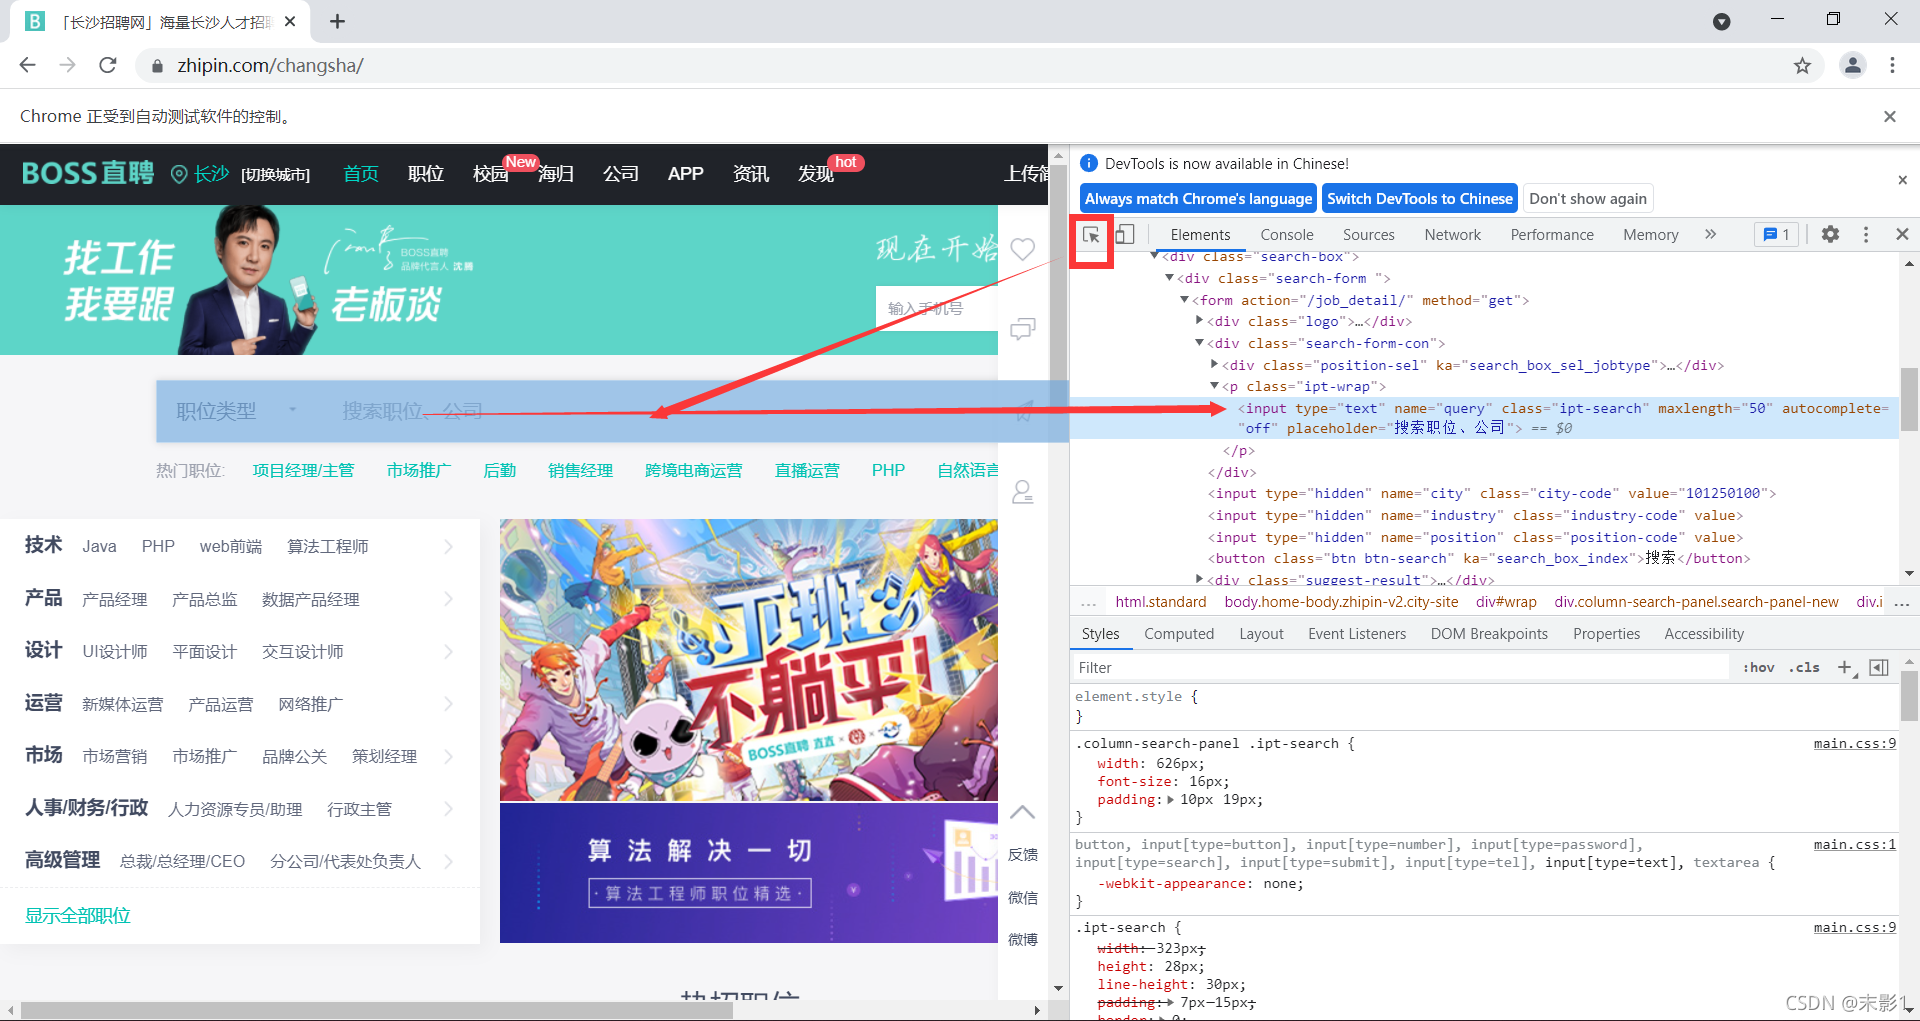The image size is (1920, 1021).
Task: Expand the position-sel div node
Action: (1214, 365)
